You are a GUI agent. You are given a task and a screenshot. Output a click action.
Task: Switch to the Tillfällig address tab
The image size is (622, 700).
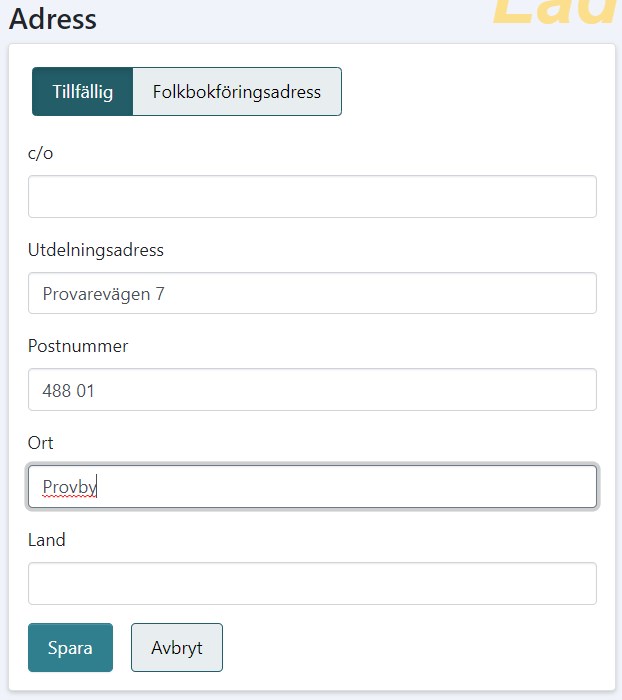point(82,92)
